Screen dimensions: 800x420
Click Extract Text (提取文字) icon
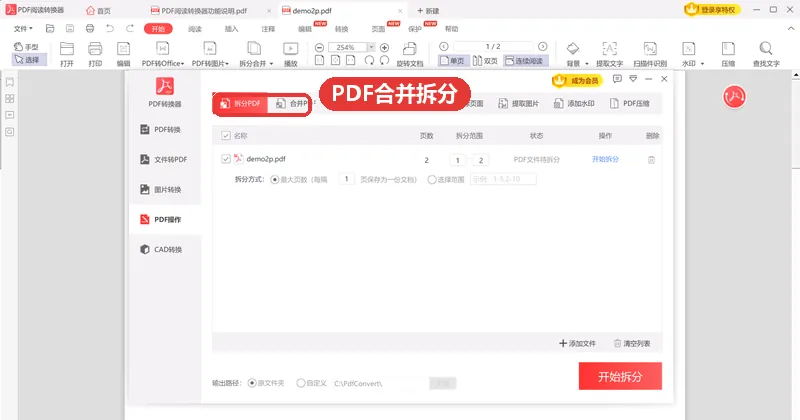609,54
